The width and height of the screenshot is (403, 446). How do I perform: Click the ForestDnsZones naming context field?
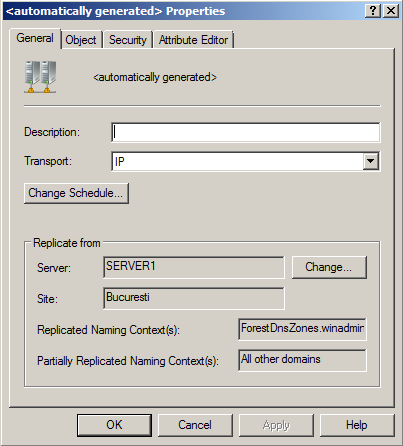(x=302, y=329)
